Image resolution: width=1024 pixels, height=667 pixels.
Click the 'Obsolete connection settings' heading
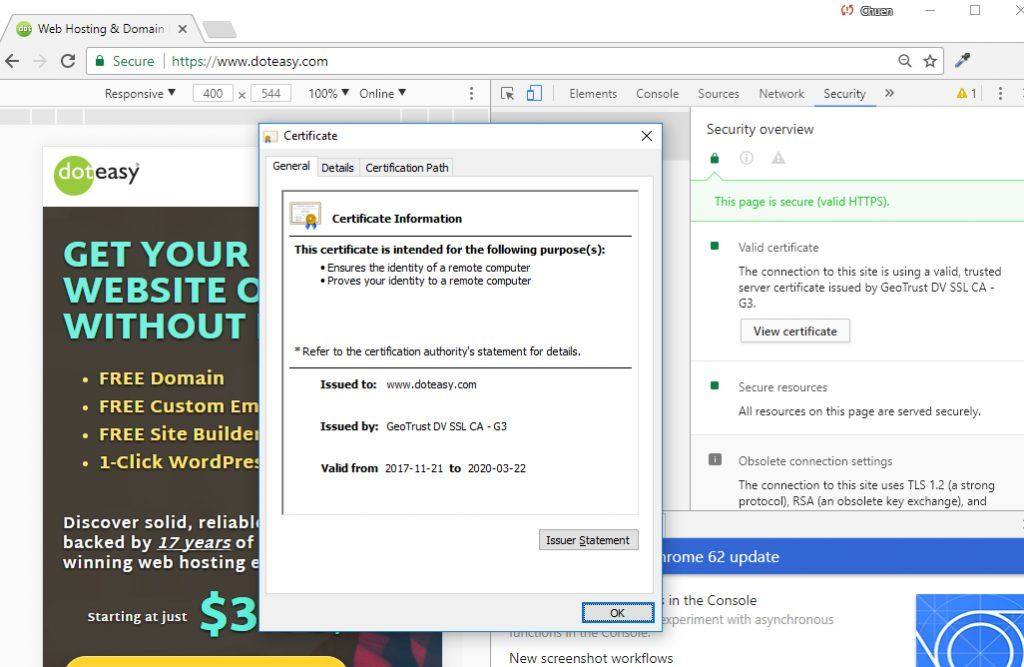pos(815,461)
